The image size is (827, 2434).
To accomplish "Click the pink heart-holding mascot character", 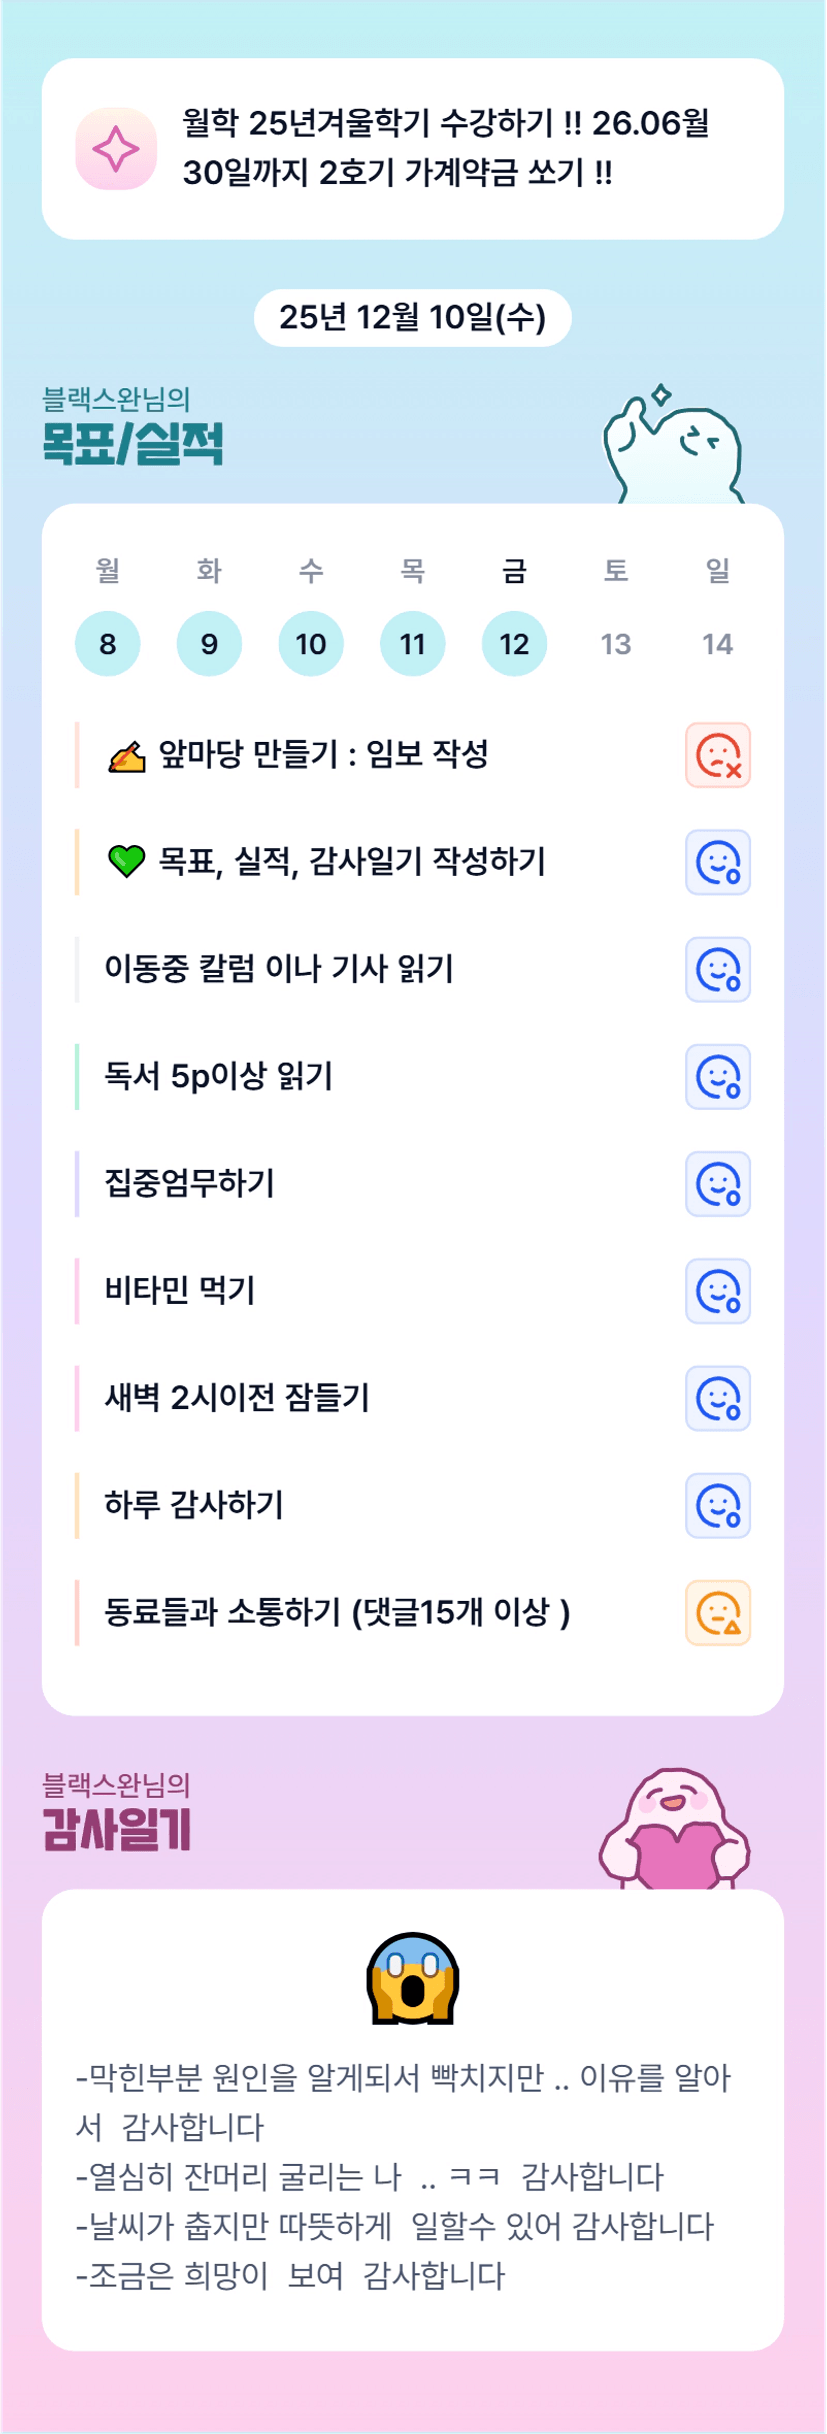I will click(674, 1828).
